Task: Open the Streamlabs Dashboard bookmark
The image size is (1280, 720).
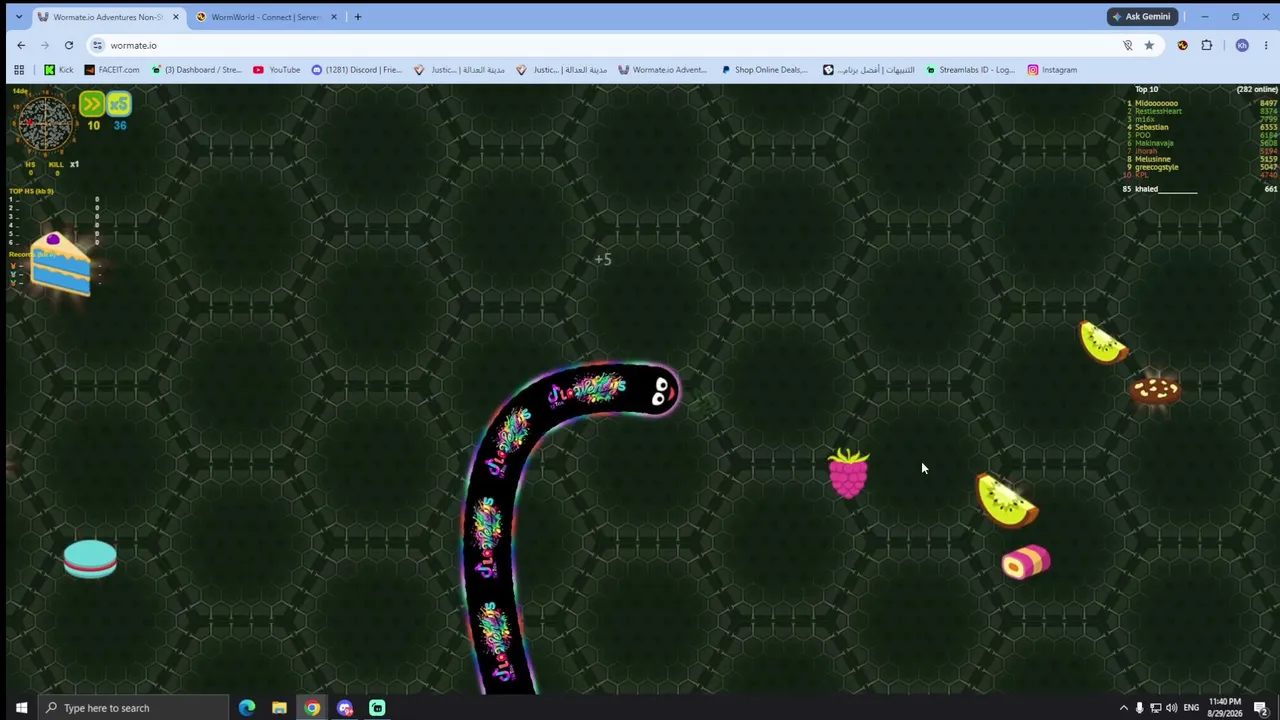Action: [x=197, y=70]
